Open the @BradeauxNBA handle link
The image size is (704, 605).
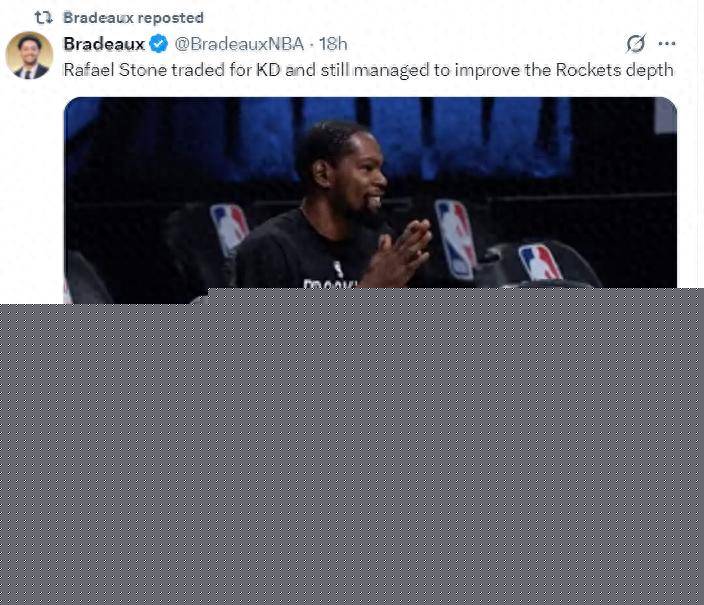pos(239,44)
